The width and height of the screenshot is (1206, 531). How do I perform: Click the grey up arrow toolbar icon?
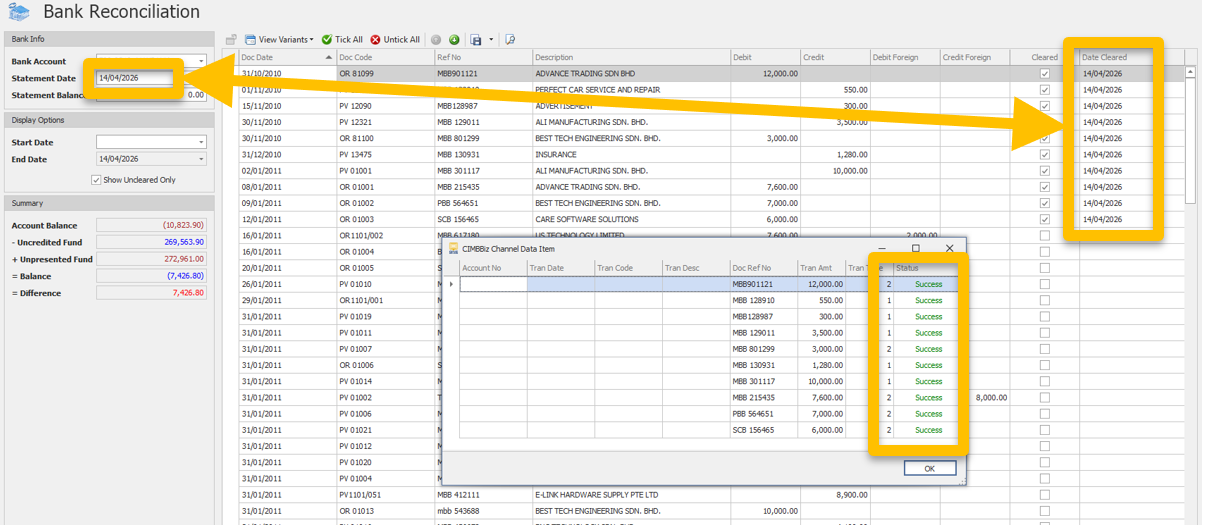[436, 40]
